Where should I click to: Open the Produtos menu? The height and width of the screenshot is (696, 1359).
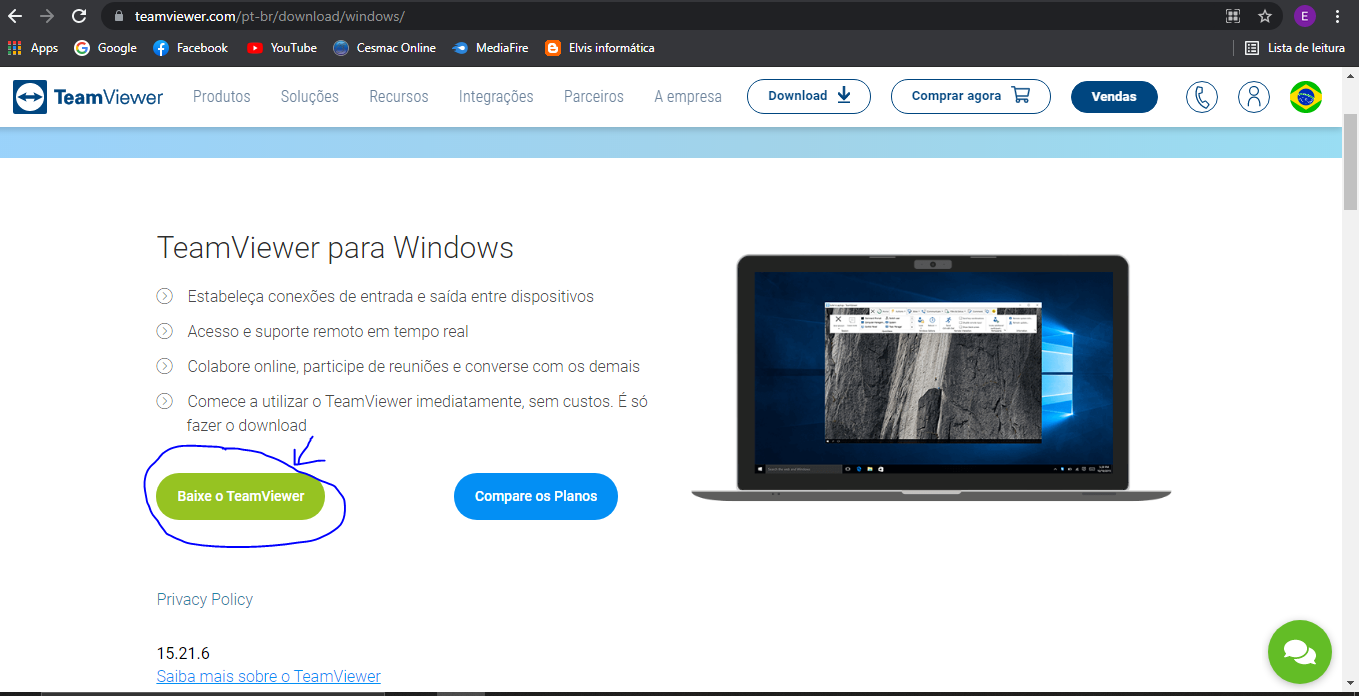click(222, 97)
